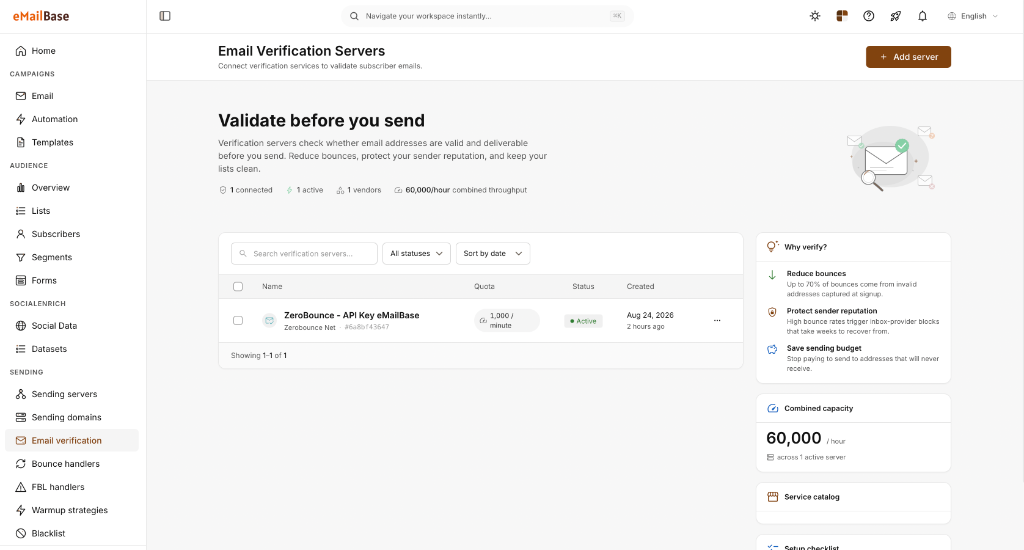The width and height of the screenshot is (1024, 550).
Task: Click the Quota column header
Action: pos(484,286)
